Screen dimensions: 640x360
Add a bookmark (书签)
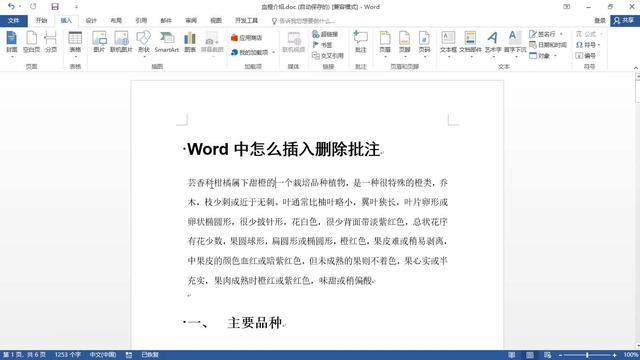(x=322, y=45)
